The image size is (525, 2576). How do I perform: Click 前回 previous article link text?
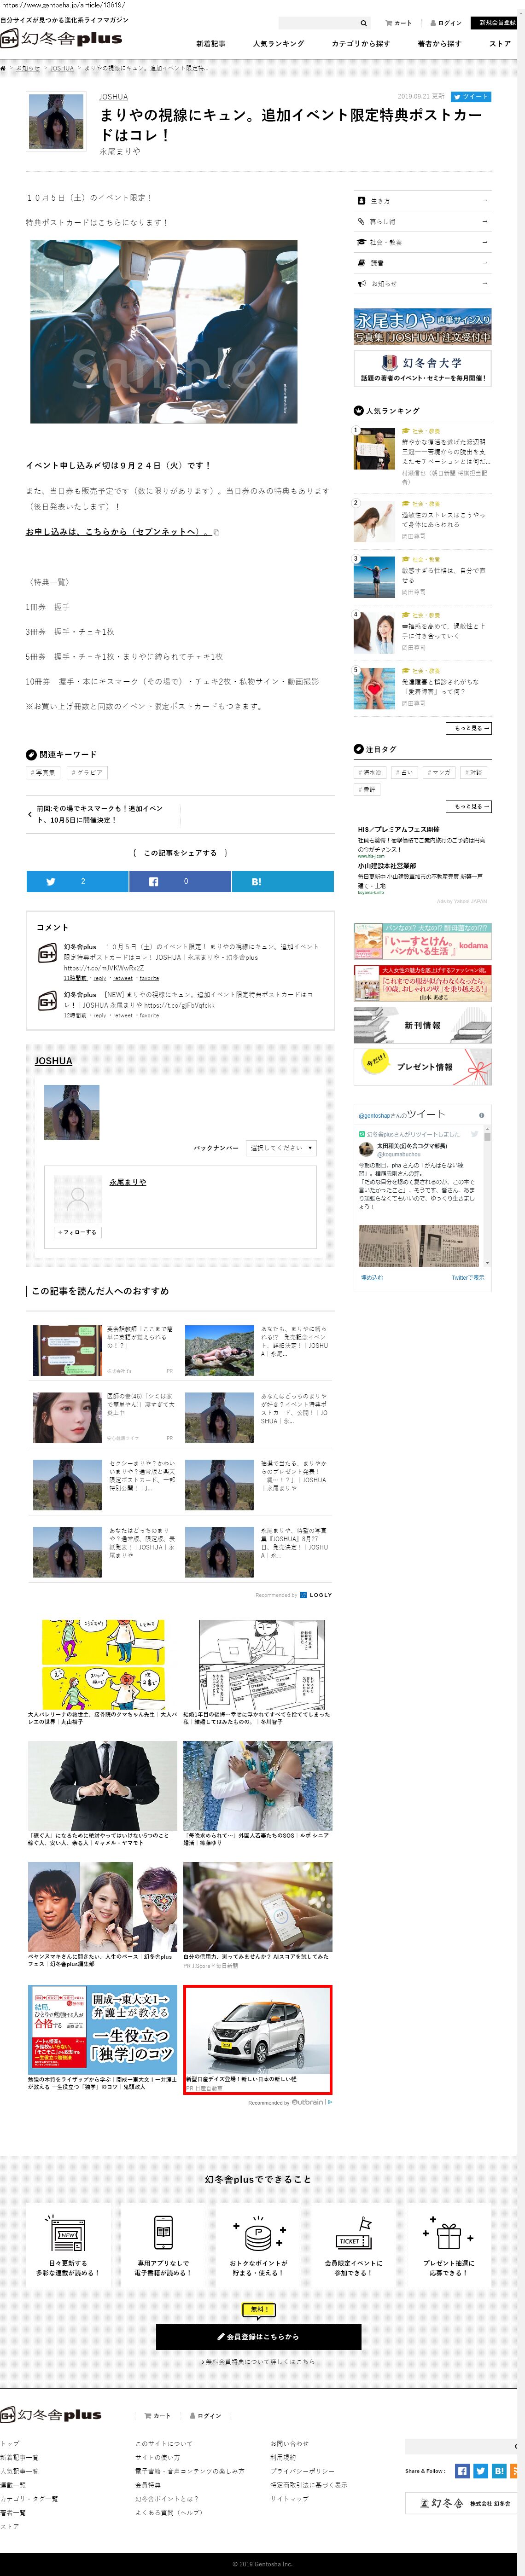(x=99, y=814)
